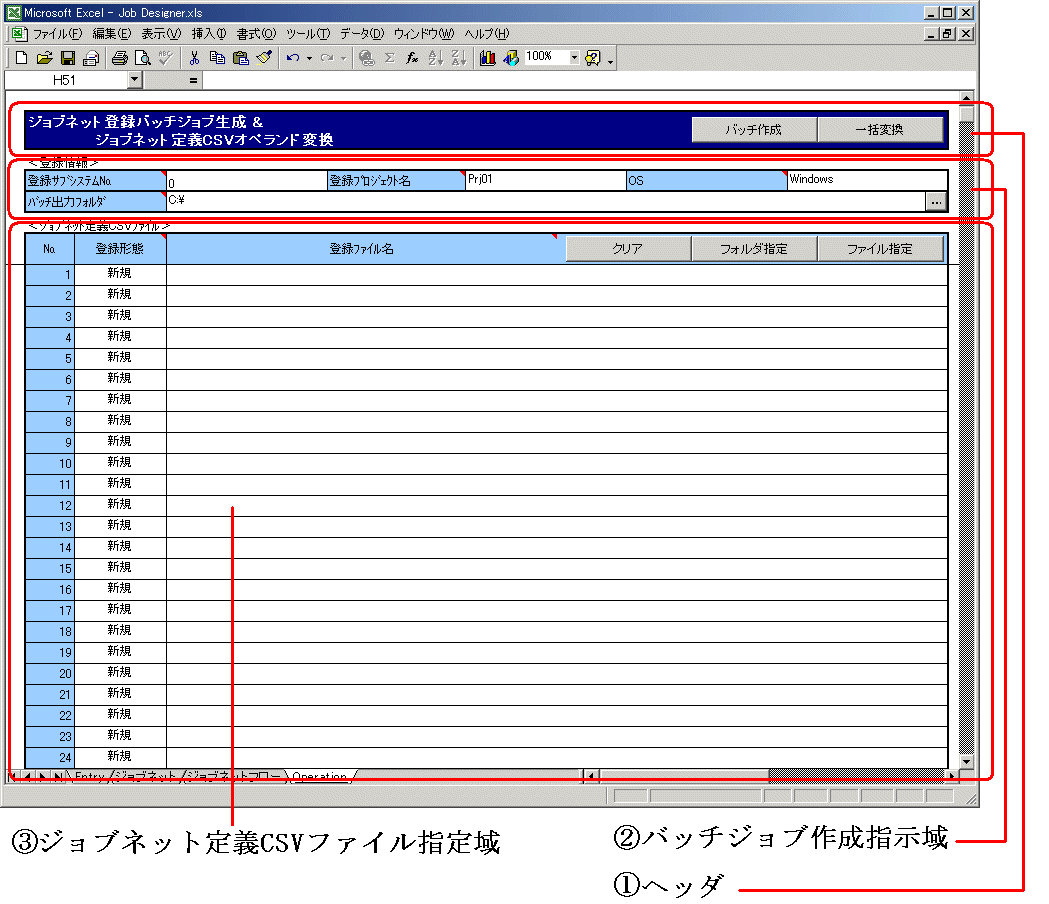
Task: Click the Paste Function fx icon
Action: pyautogui.click(x=411, y=58)
